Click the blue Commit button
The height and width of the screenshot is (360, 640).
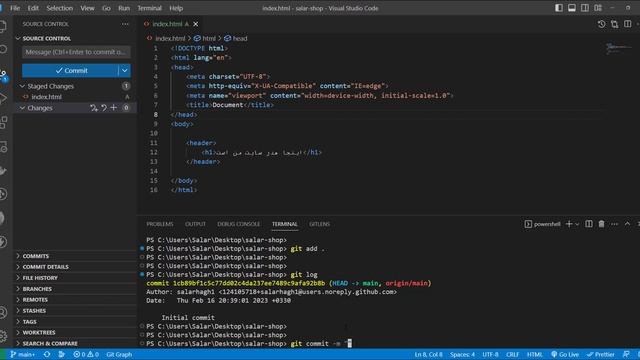coord(71,71)
